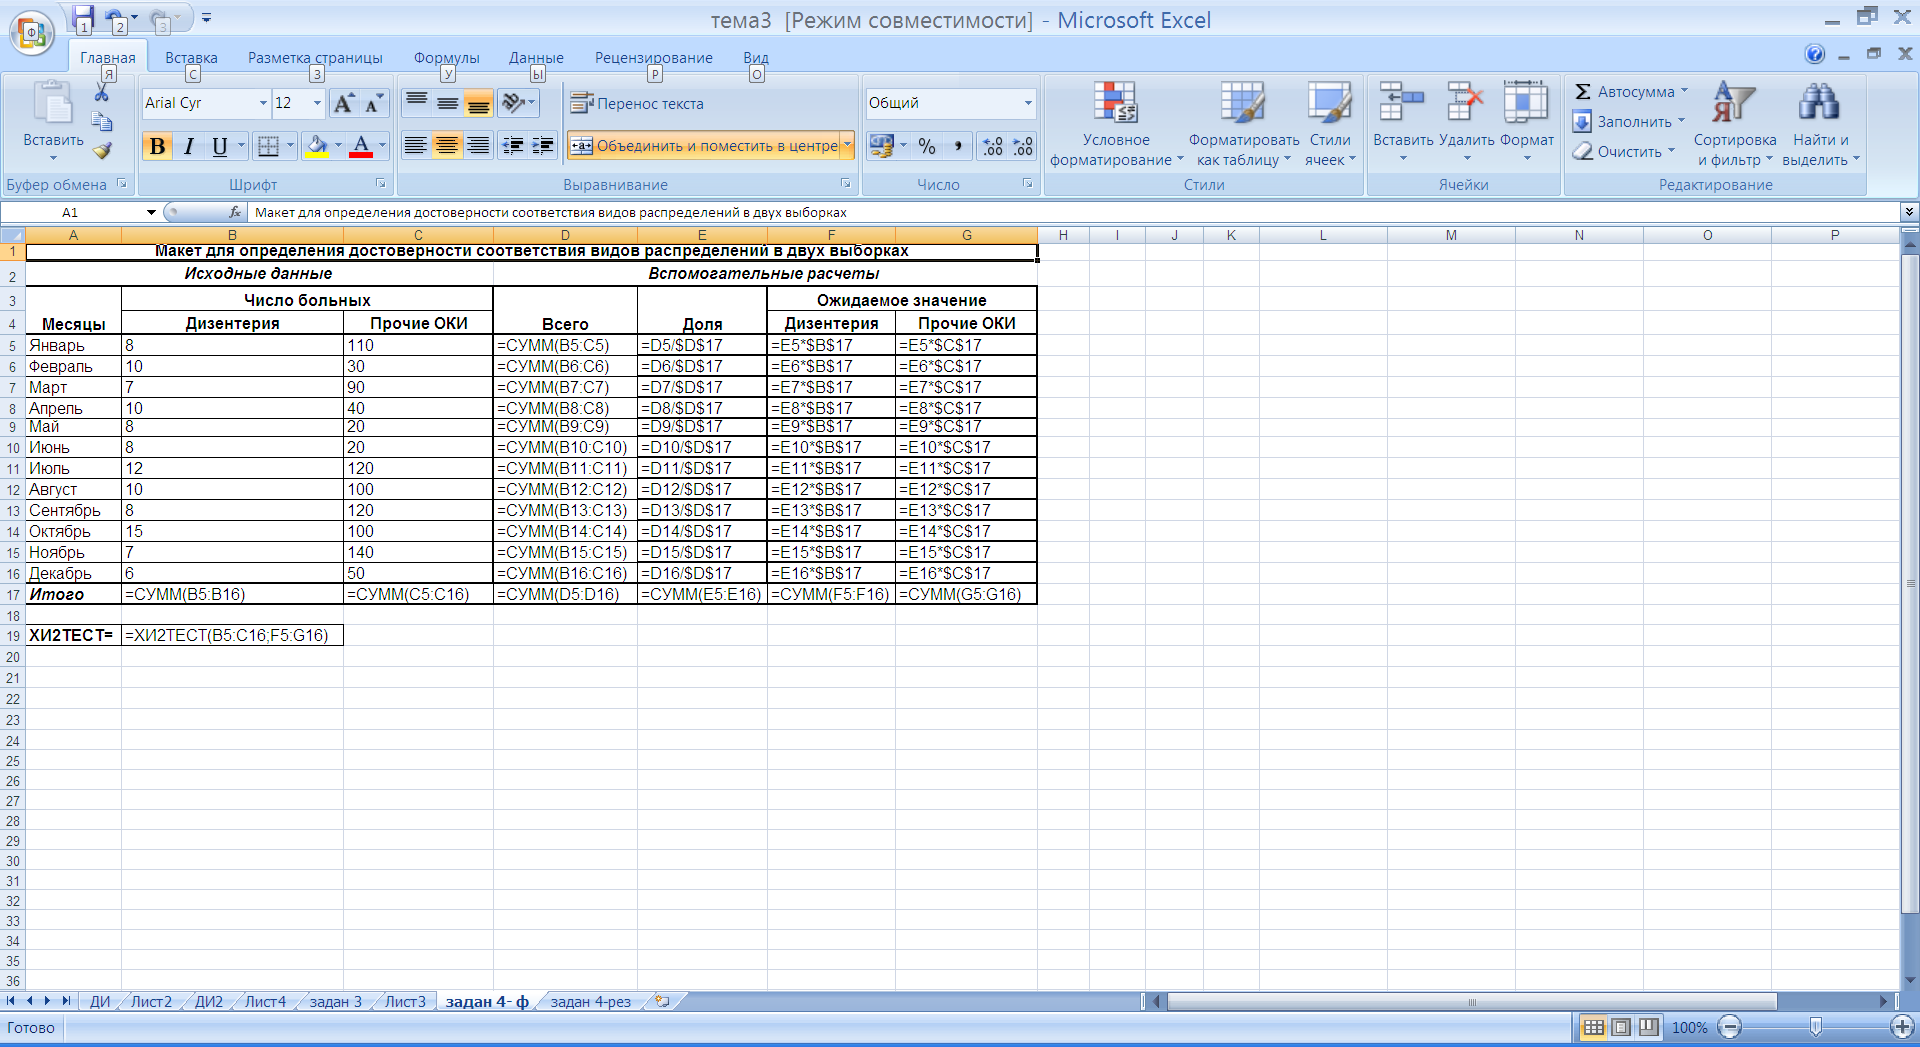The width and height of the screenshot is (1920, 1047).
Task: Switch to Page Layout view in status bar
Action: tap(1621, 1027)
